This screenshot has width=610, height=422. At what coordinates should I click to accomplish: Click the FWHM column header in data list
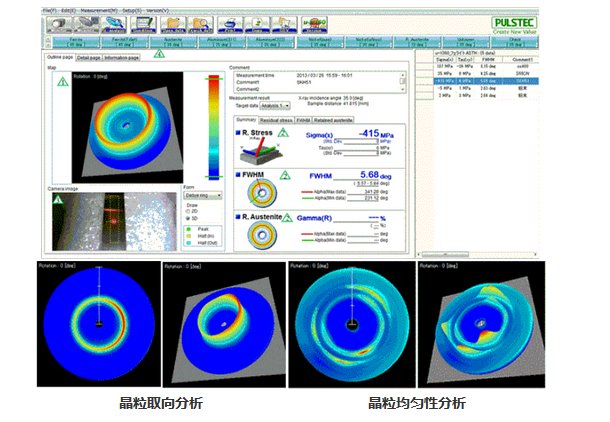(488, 60)
